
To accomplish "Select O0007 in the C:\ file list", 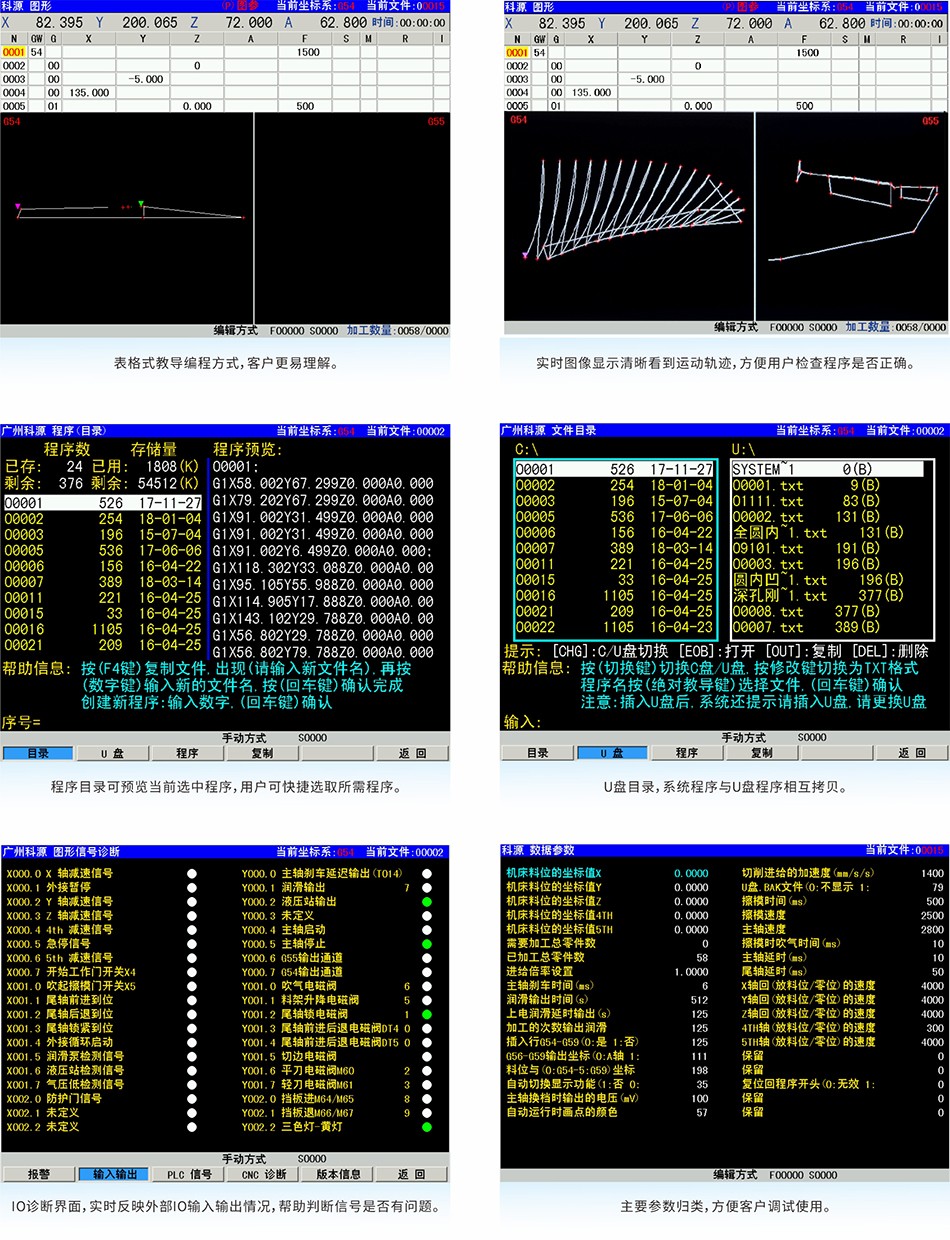I will [614, 548].
